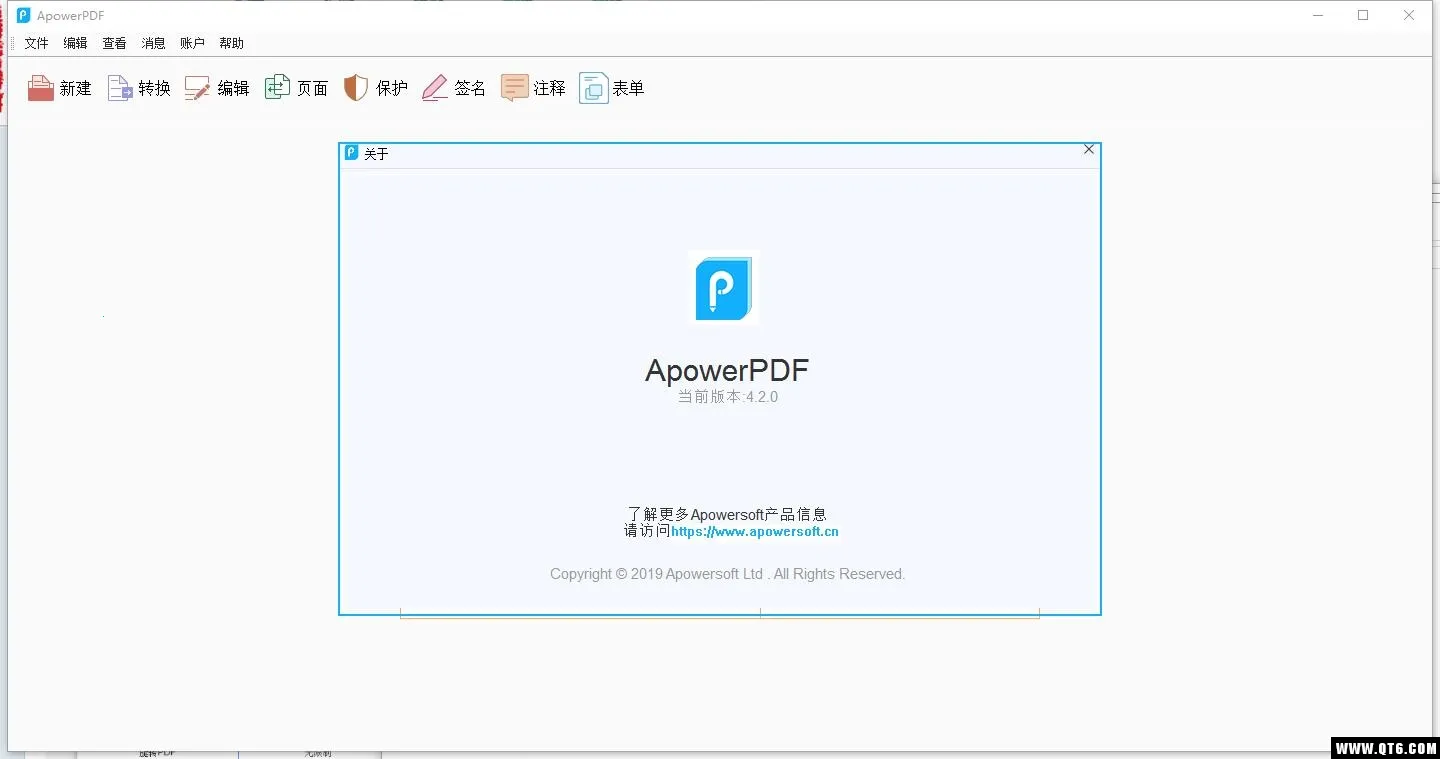Close the 关于 (About) dialog
This screenshot has width=1440, height=759.
point(1089,150)
